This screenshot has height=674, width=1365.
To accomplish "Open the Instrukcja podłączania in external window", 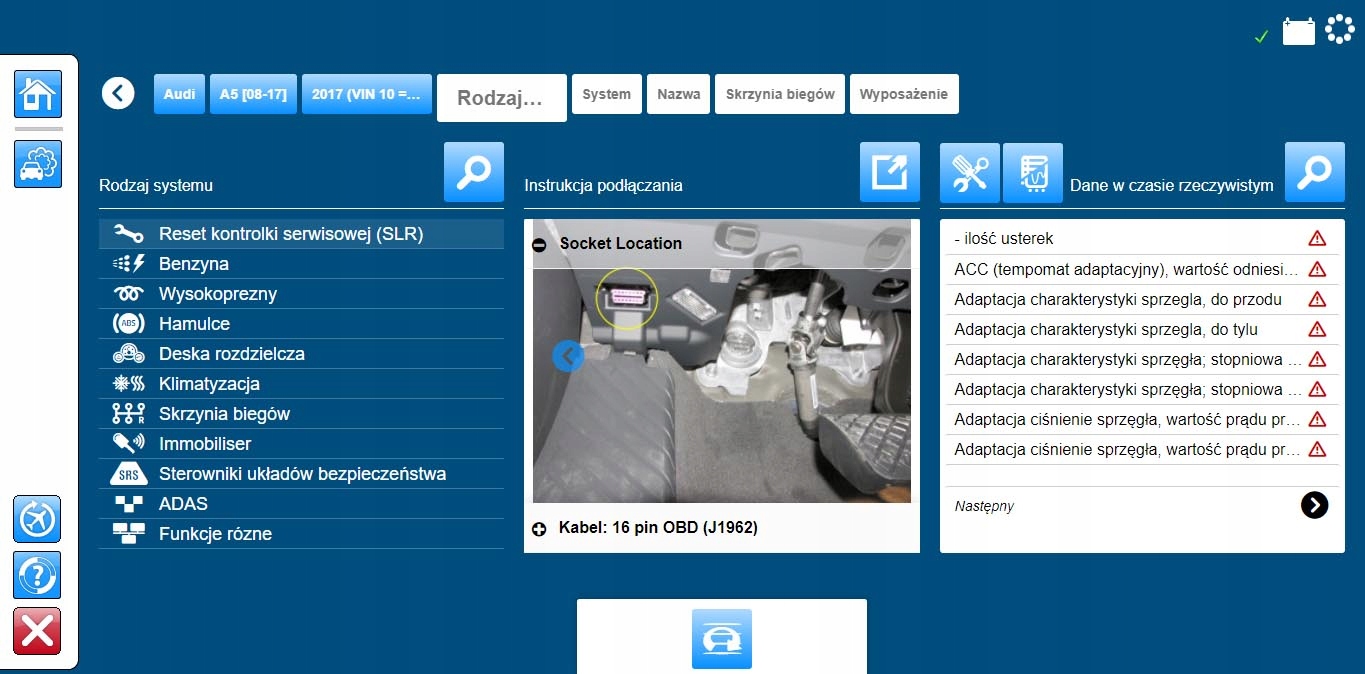I will pos(889,172).
